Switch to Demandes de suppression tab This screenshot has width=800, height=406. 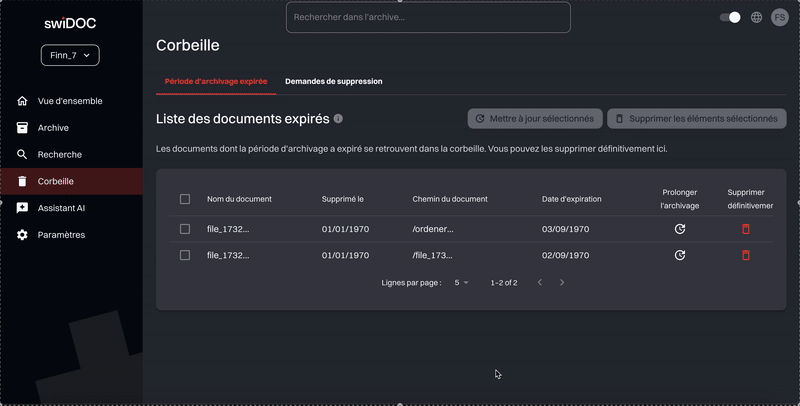pyautogui.click(x=333, y=81)
